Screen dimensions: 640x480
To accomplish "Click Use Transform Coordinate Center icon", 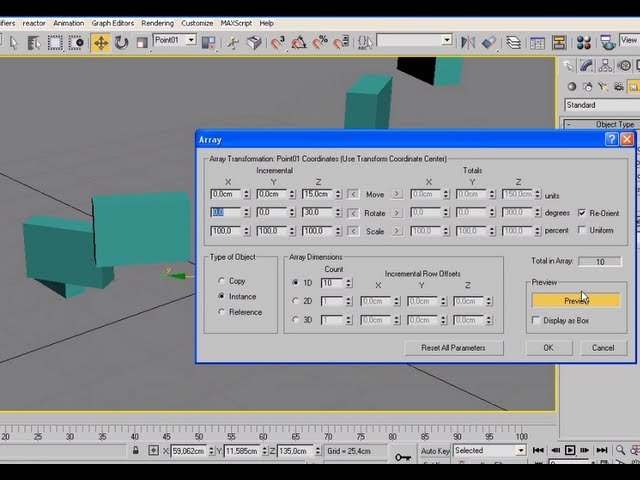I will [x=208, y=42].
